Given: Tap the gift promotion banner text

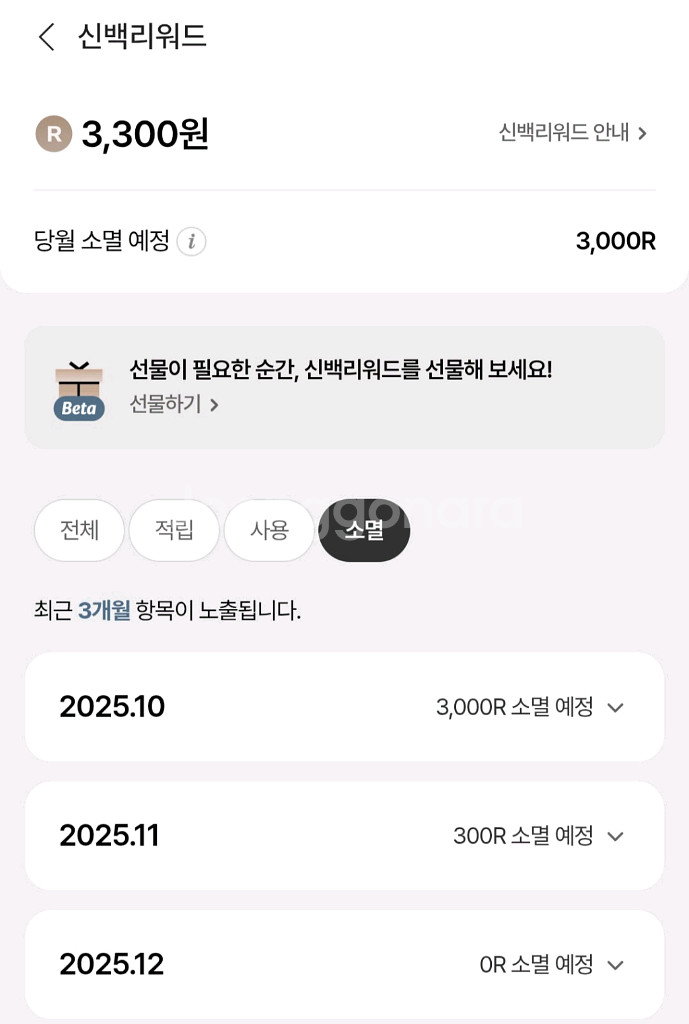Looking at the screenshot, I should click(341, 370).
